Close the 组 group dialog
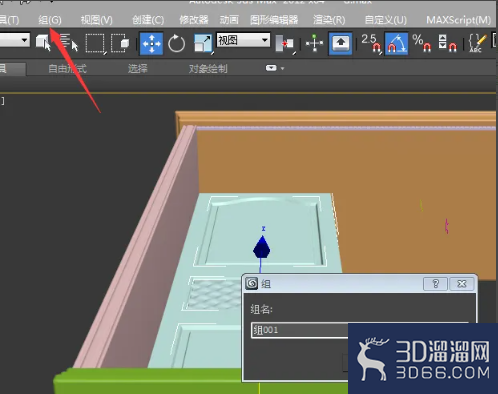The width and height of the screenshot is (498, 394). pyautogui.click(x=462, y=284)
